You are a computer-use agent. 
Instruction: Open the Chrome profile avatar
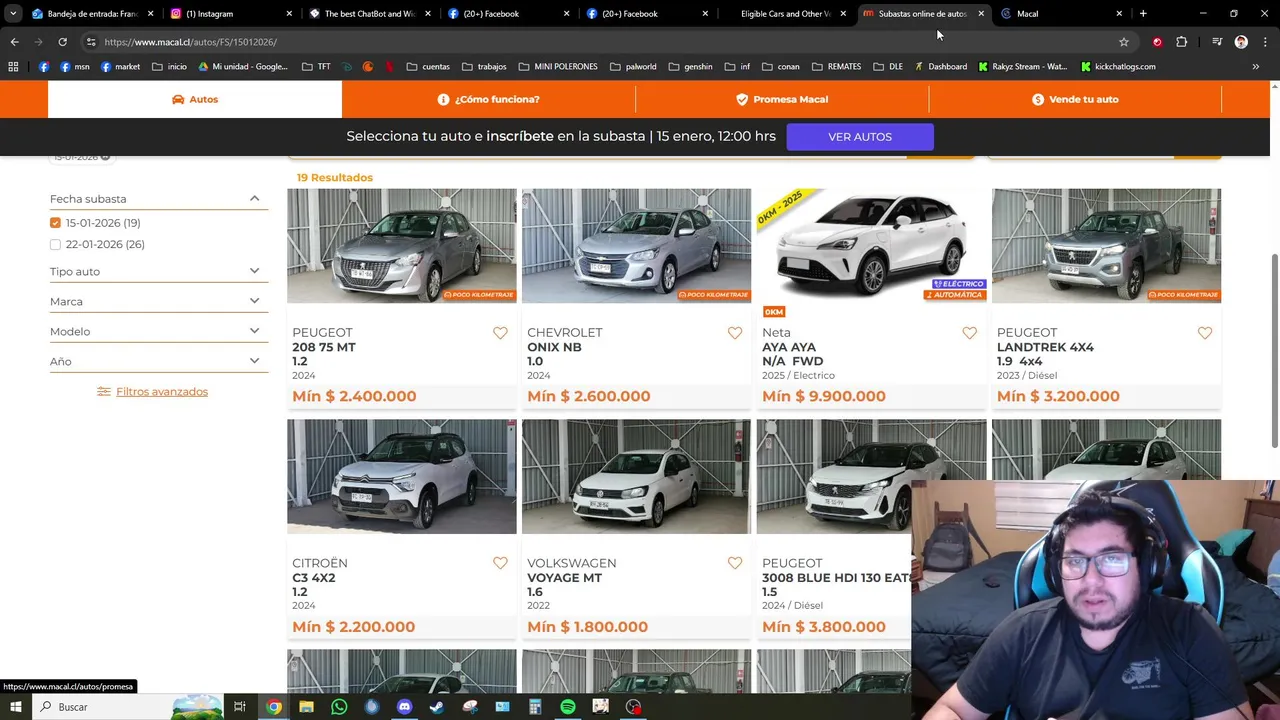point(1241,42)
